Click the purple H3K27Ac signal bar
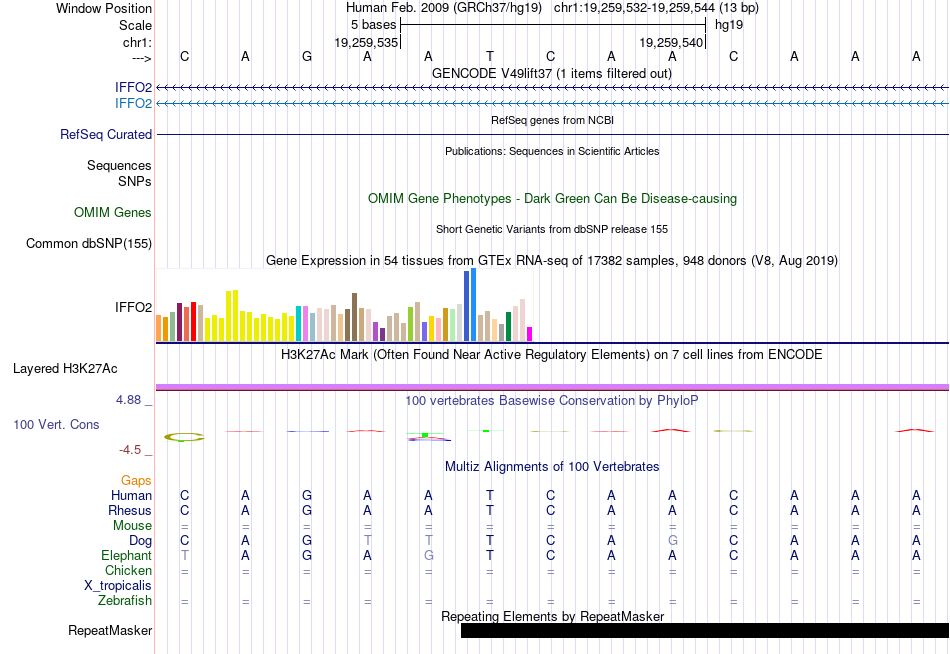 (553, 387)
